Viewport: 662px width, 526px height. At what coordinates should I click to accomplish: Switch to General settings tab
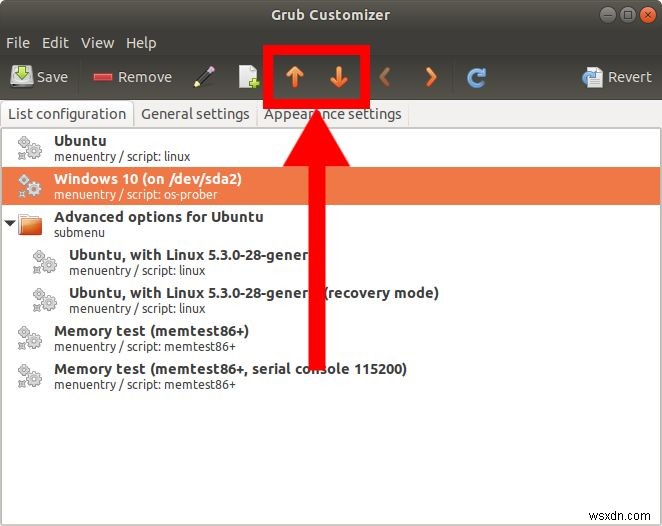195,114
